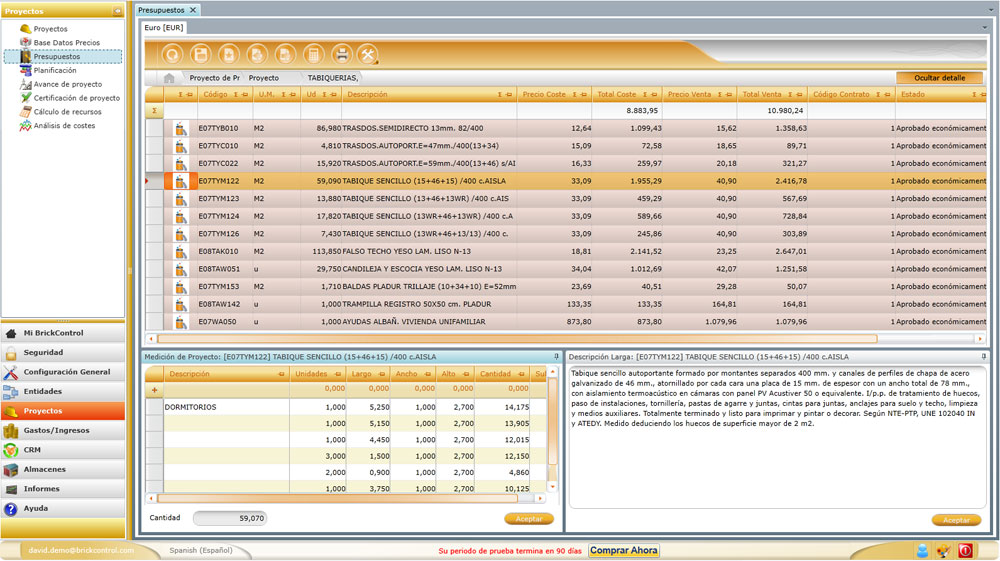This screenshot has width=1000, height=561.
Task: Click the row icon for E07WA050
Action: pyautogui.click(x=180, y=322)
